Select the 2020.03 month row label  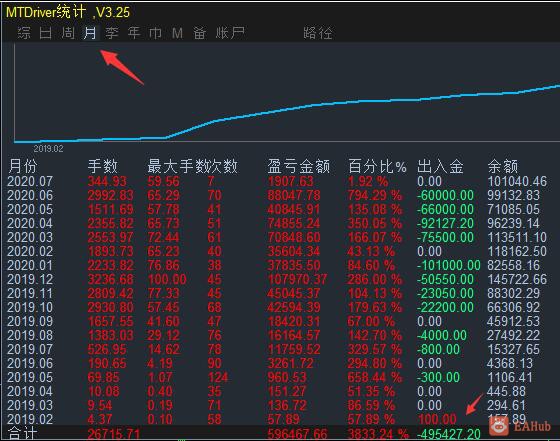click(x=30, y=237)
